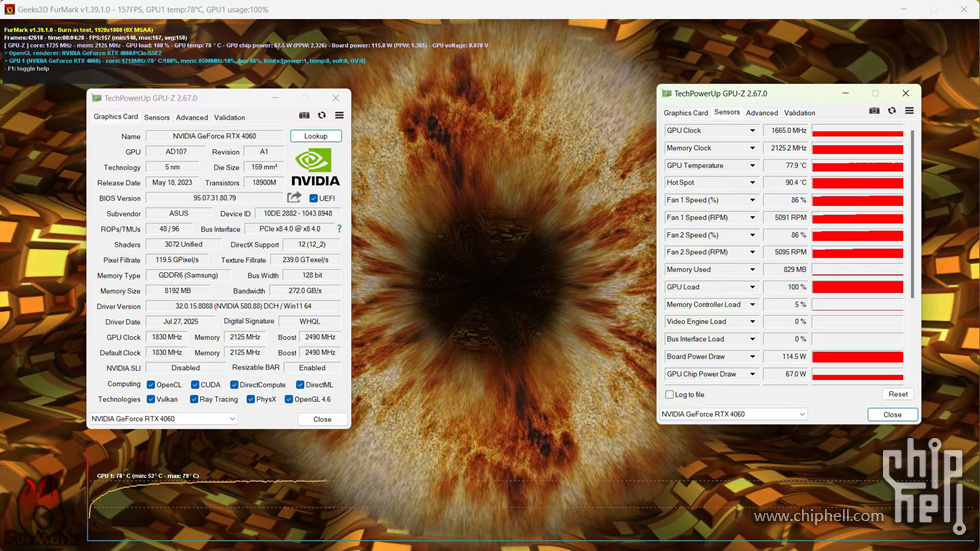Toggle the UEFI checkbox
The width and height of the screenshot is (980, 551).
(x=314, y=198)
